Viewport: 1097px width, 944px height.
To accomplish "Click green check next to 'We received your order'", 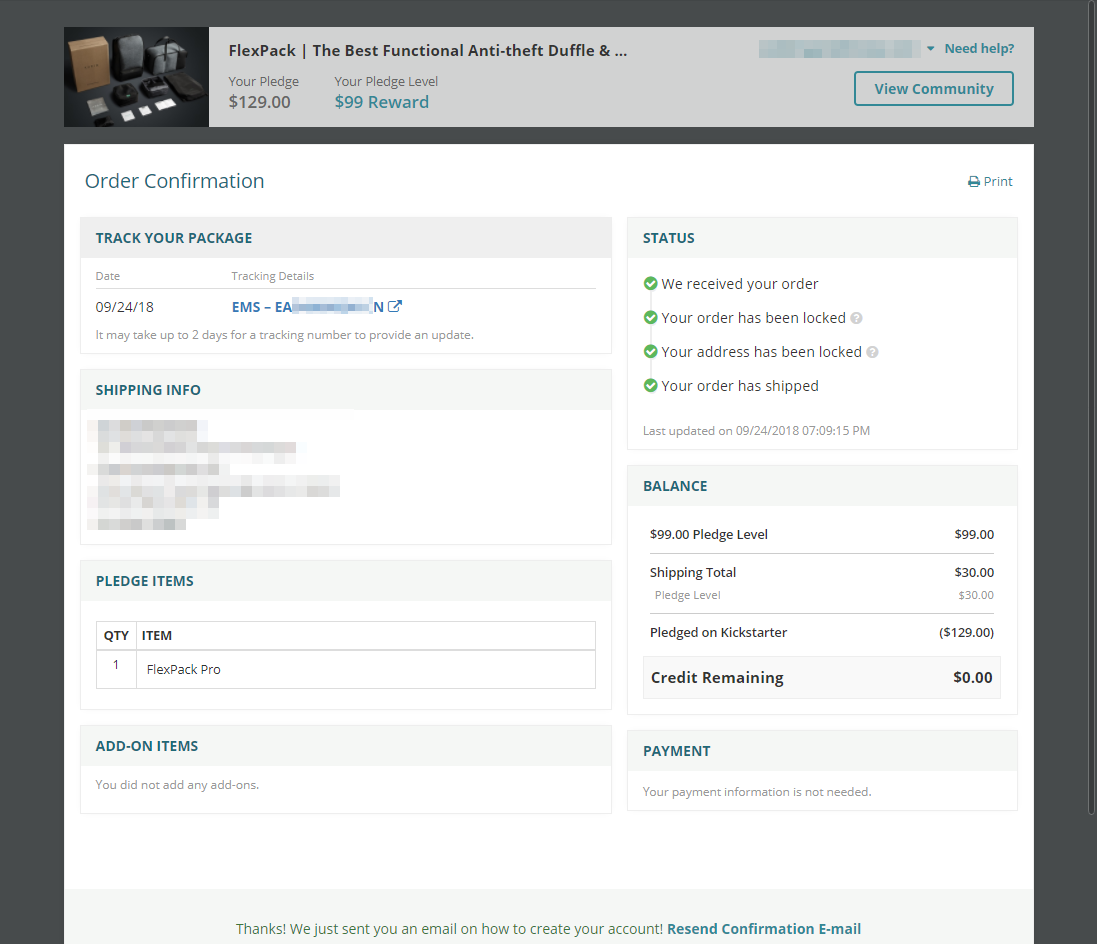I will tap(651, 283).
